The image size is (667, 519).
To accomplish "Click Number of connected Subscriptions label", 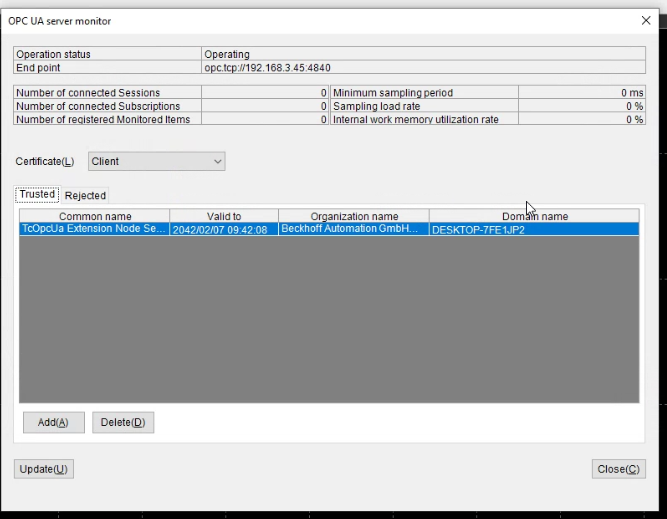I will click(98, 106).
